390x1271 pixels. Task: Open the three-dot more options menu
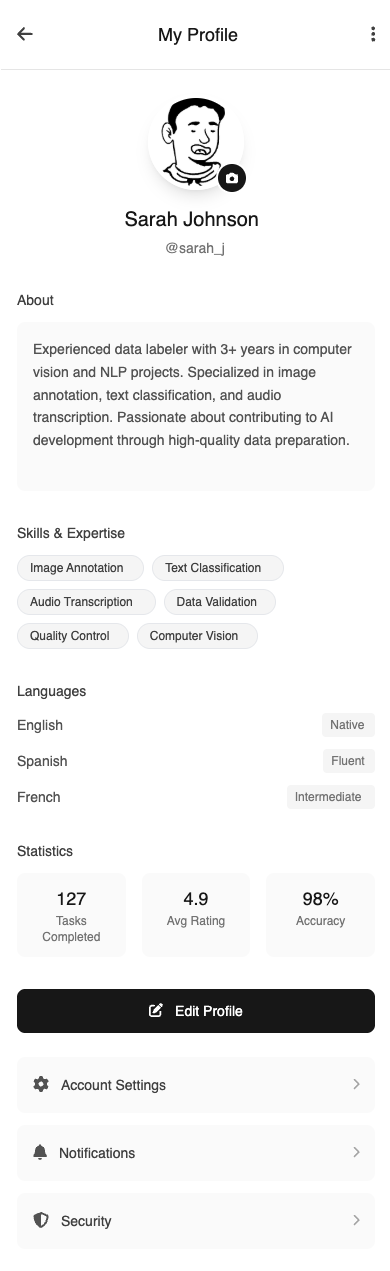coord(373,34)
